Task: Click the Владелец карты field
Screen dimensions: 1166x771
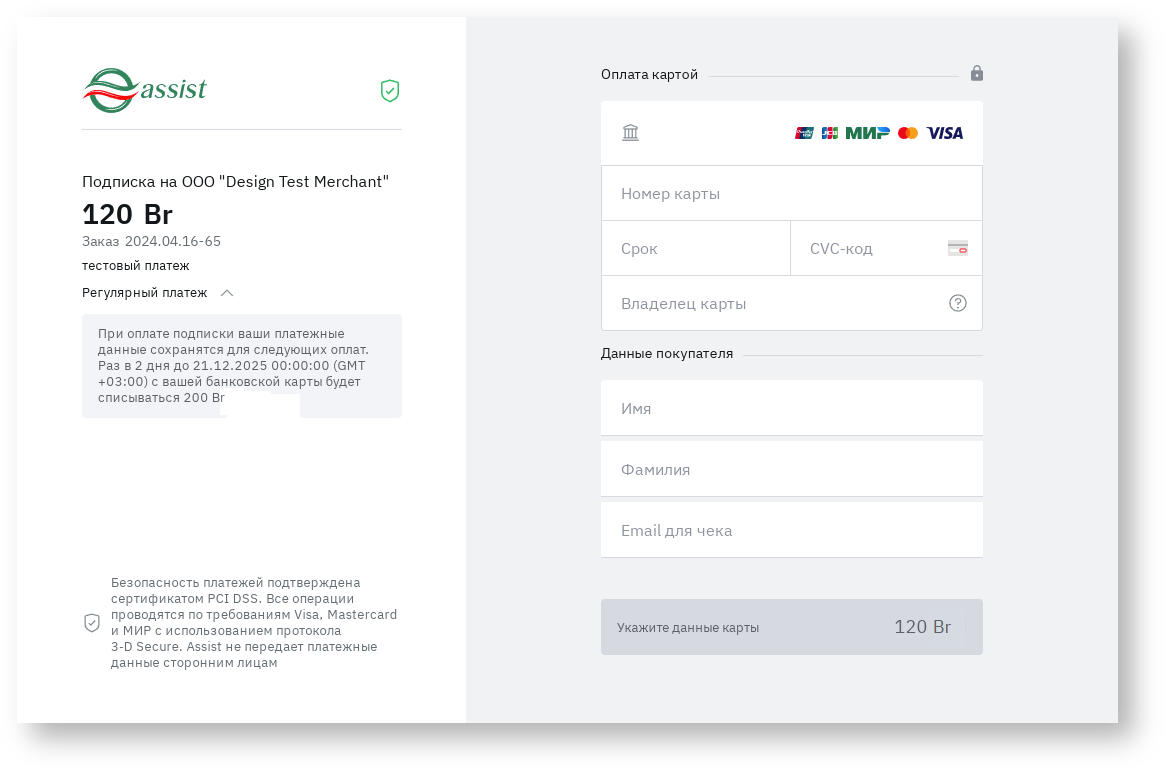Action: (770, 304)
